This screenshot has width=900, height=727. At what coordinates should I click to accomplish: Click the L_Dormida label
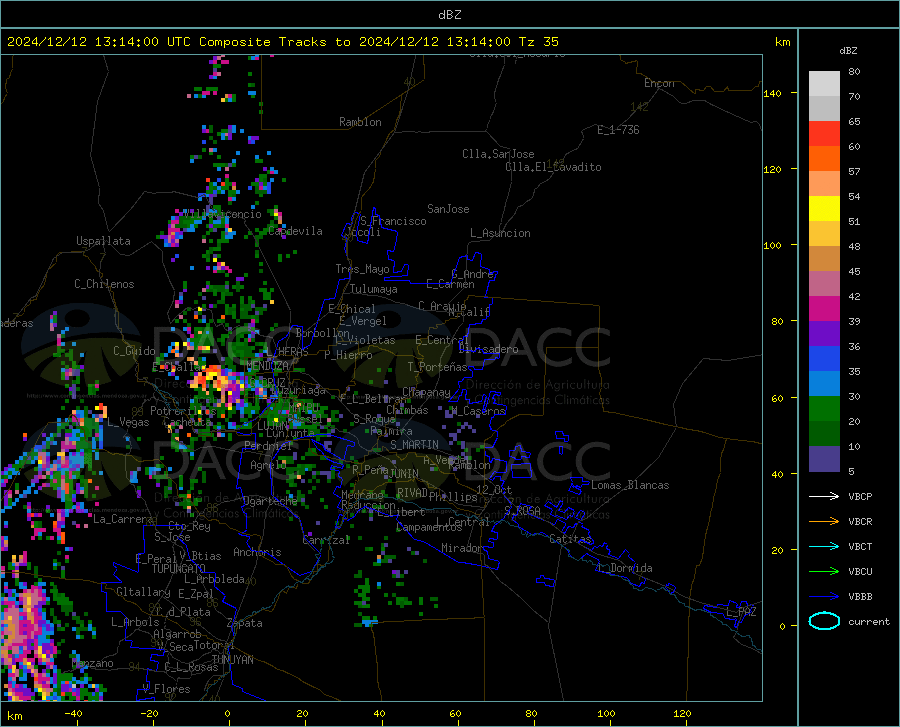(x=624, y=568)
